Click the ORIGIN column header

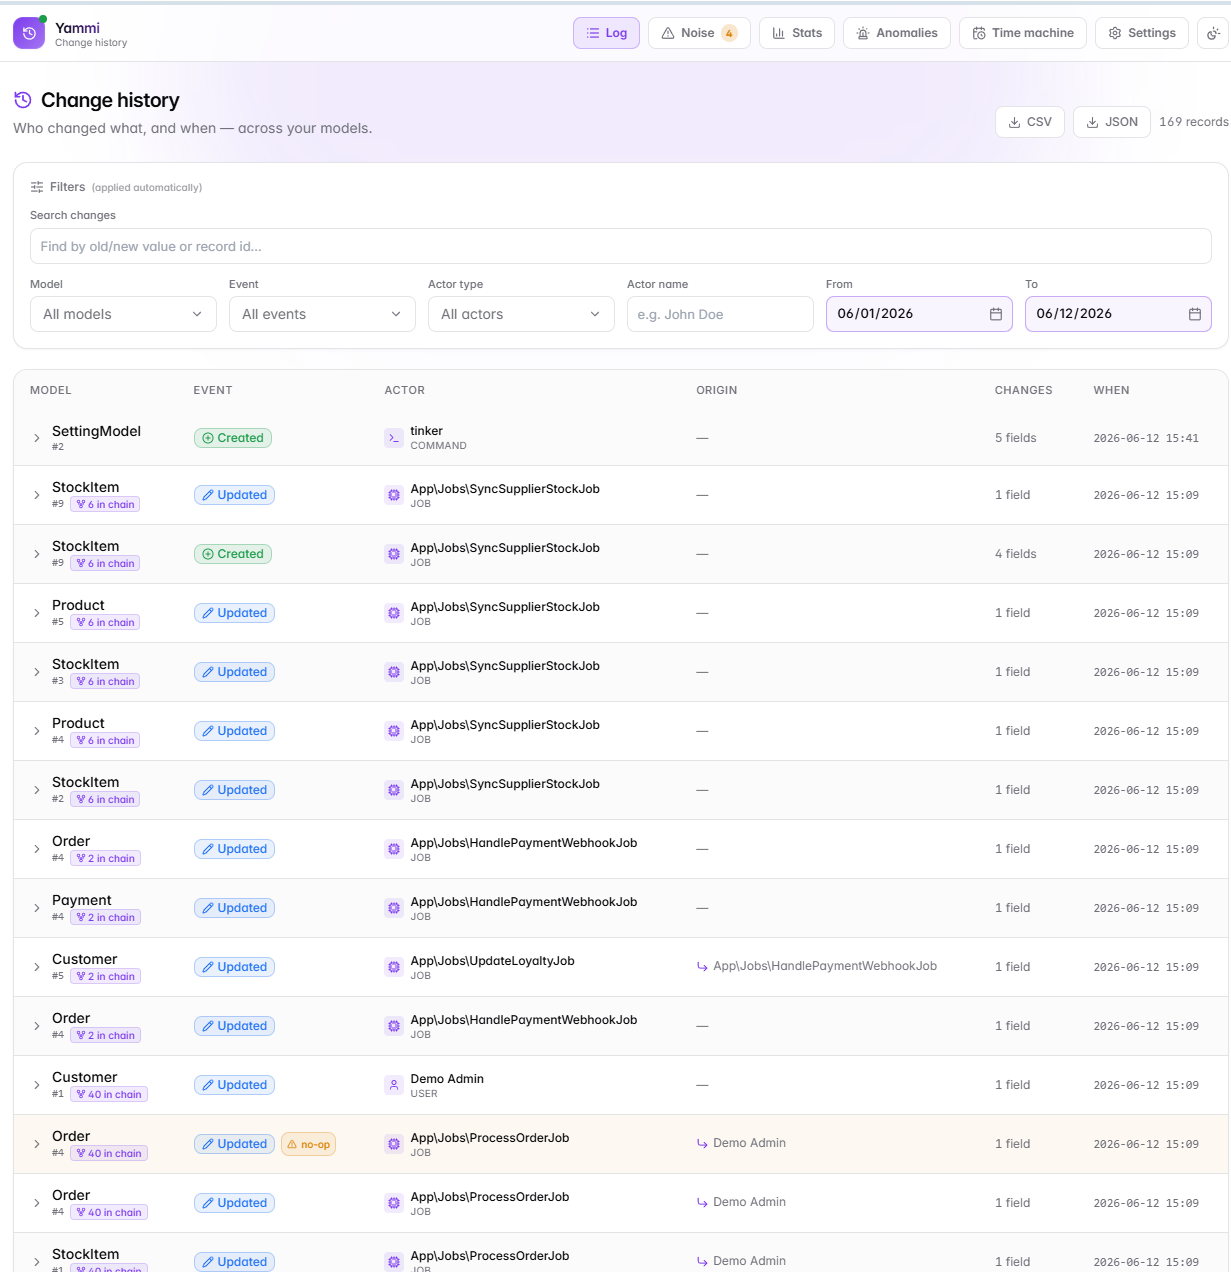(717, 390)
